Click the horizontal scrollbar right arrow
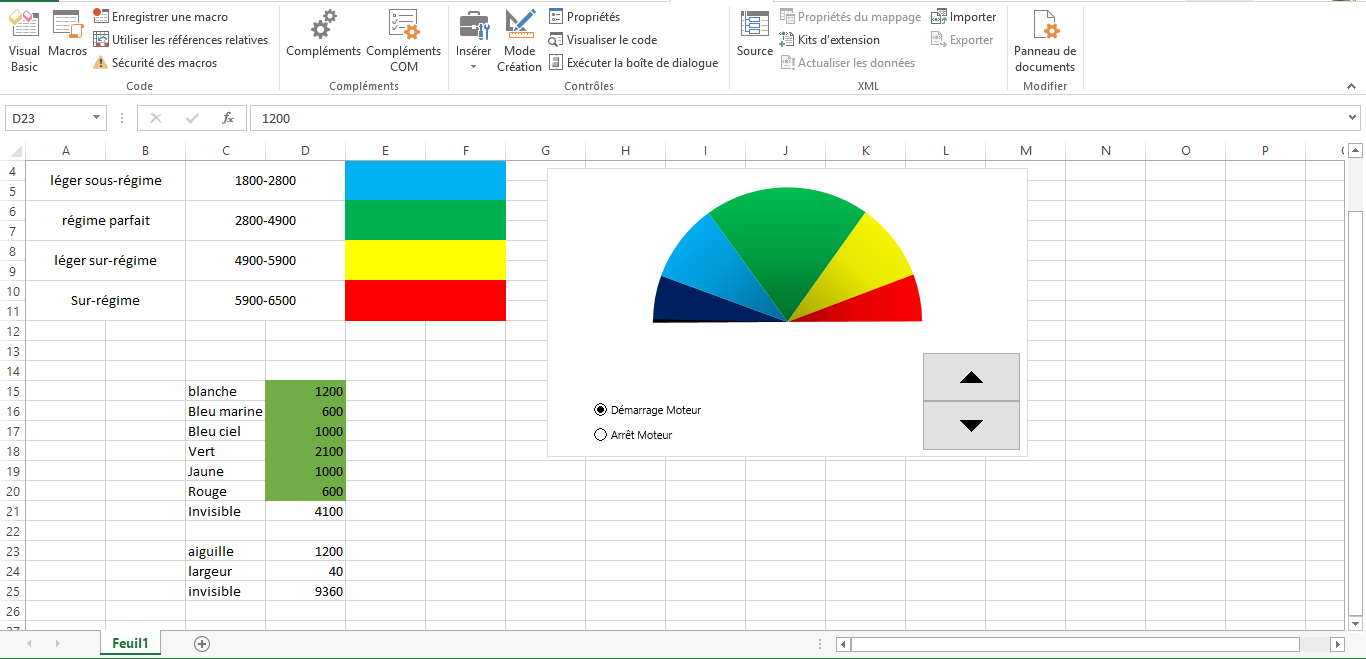Screen dimensions: 1366x659 pos(1336,644)
